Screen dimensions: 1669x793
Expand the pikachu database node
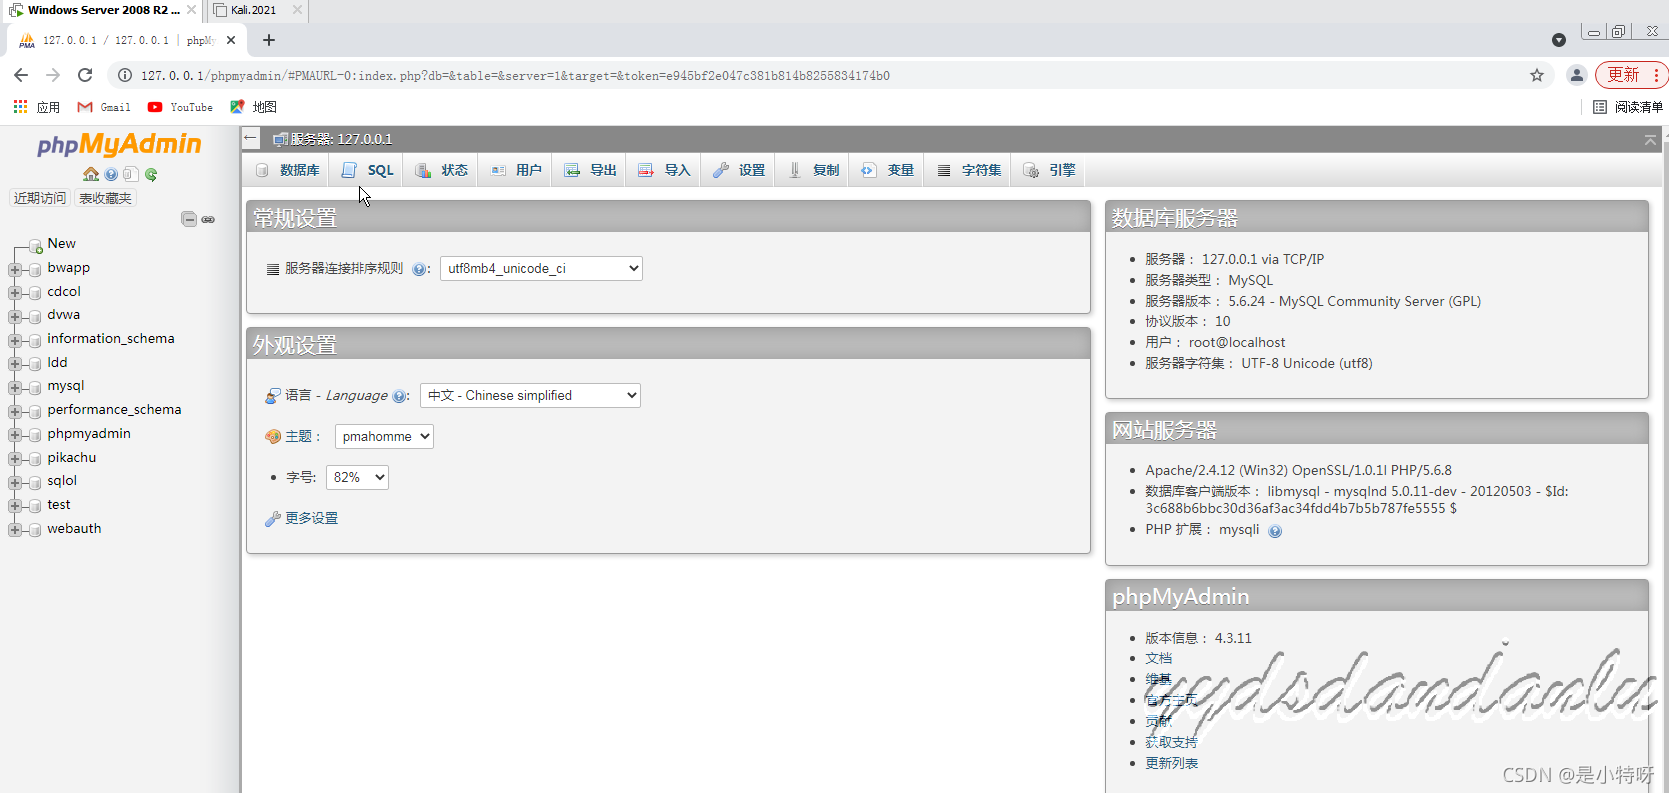point(15,459)
